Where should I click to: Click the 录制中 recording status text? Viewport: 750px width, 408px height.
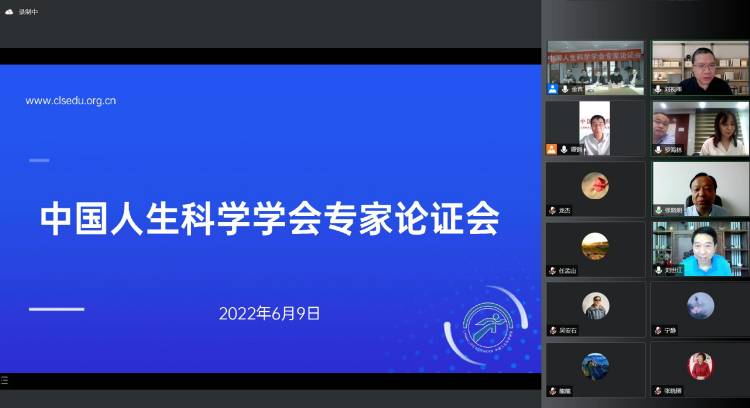coord(28,11)
